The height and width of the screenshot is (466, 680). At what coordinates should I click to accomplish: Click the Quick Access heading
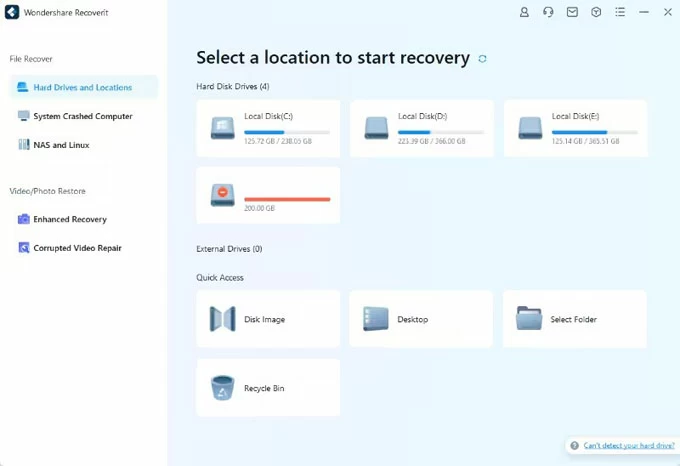(x=220, y=278)
